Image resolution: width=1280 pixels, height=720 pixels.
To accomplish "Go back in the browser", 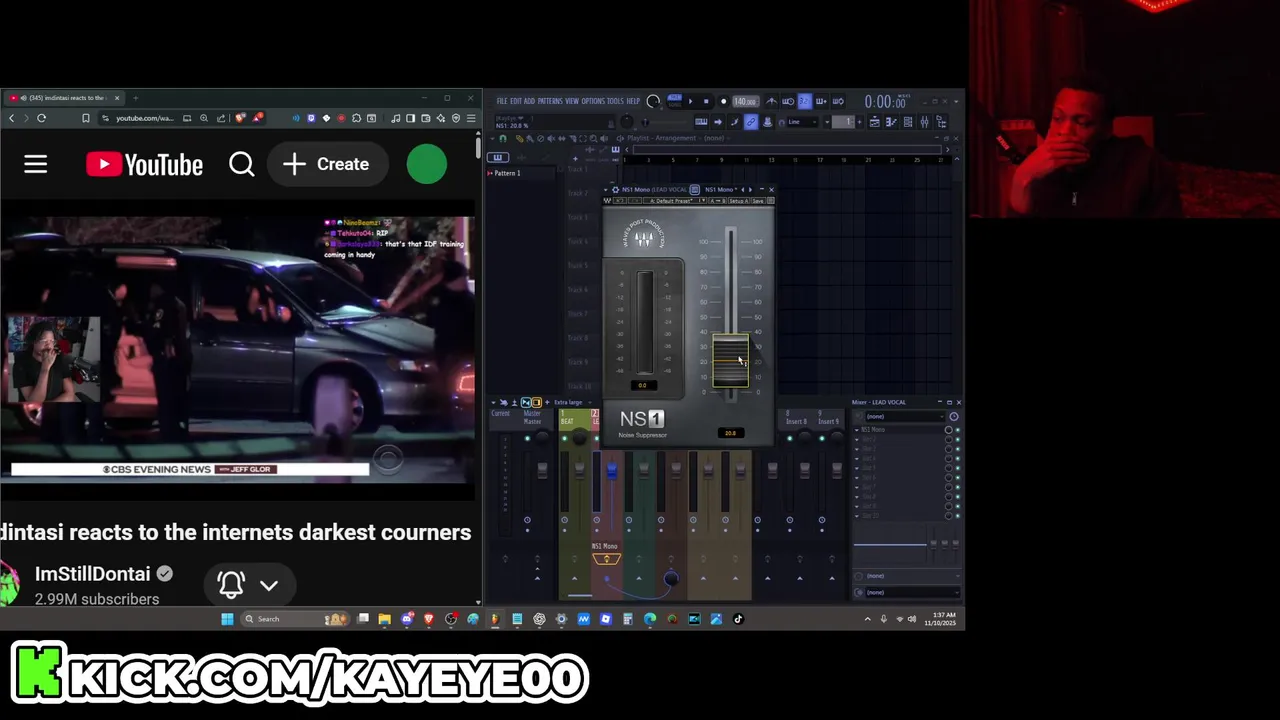I will tap(12, 118).
